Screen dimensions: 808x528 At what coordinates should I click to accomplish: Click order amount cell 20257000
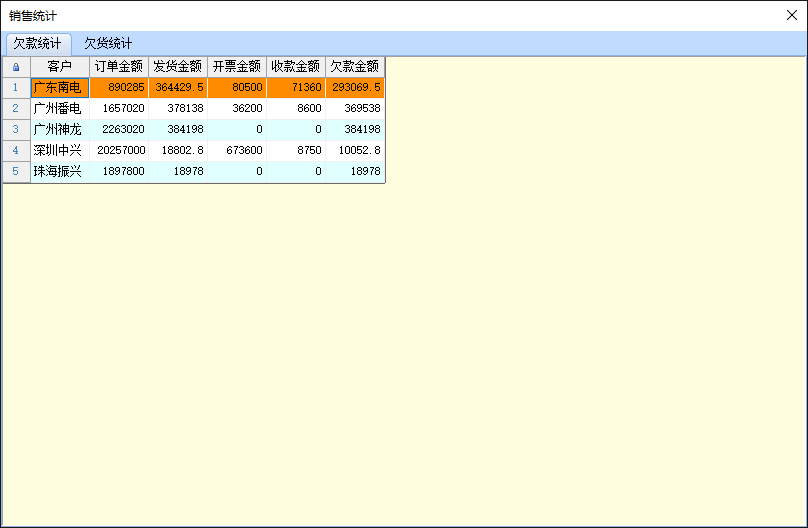(119, 151)
